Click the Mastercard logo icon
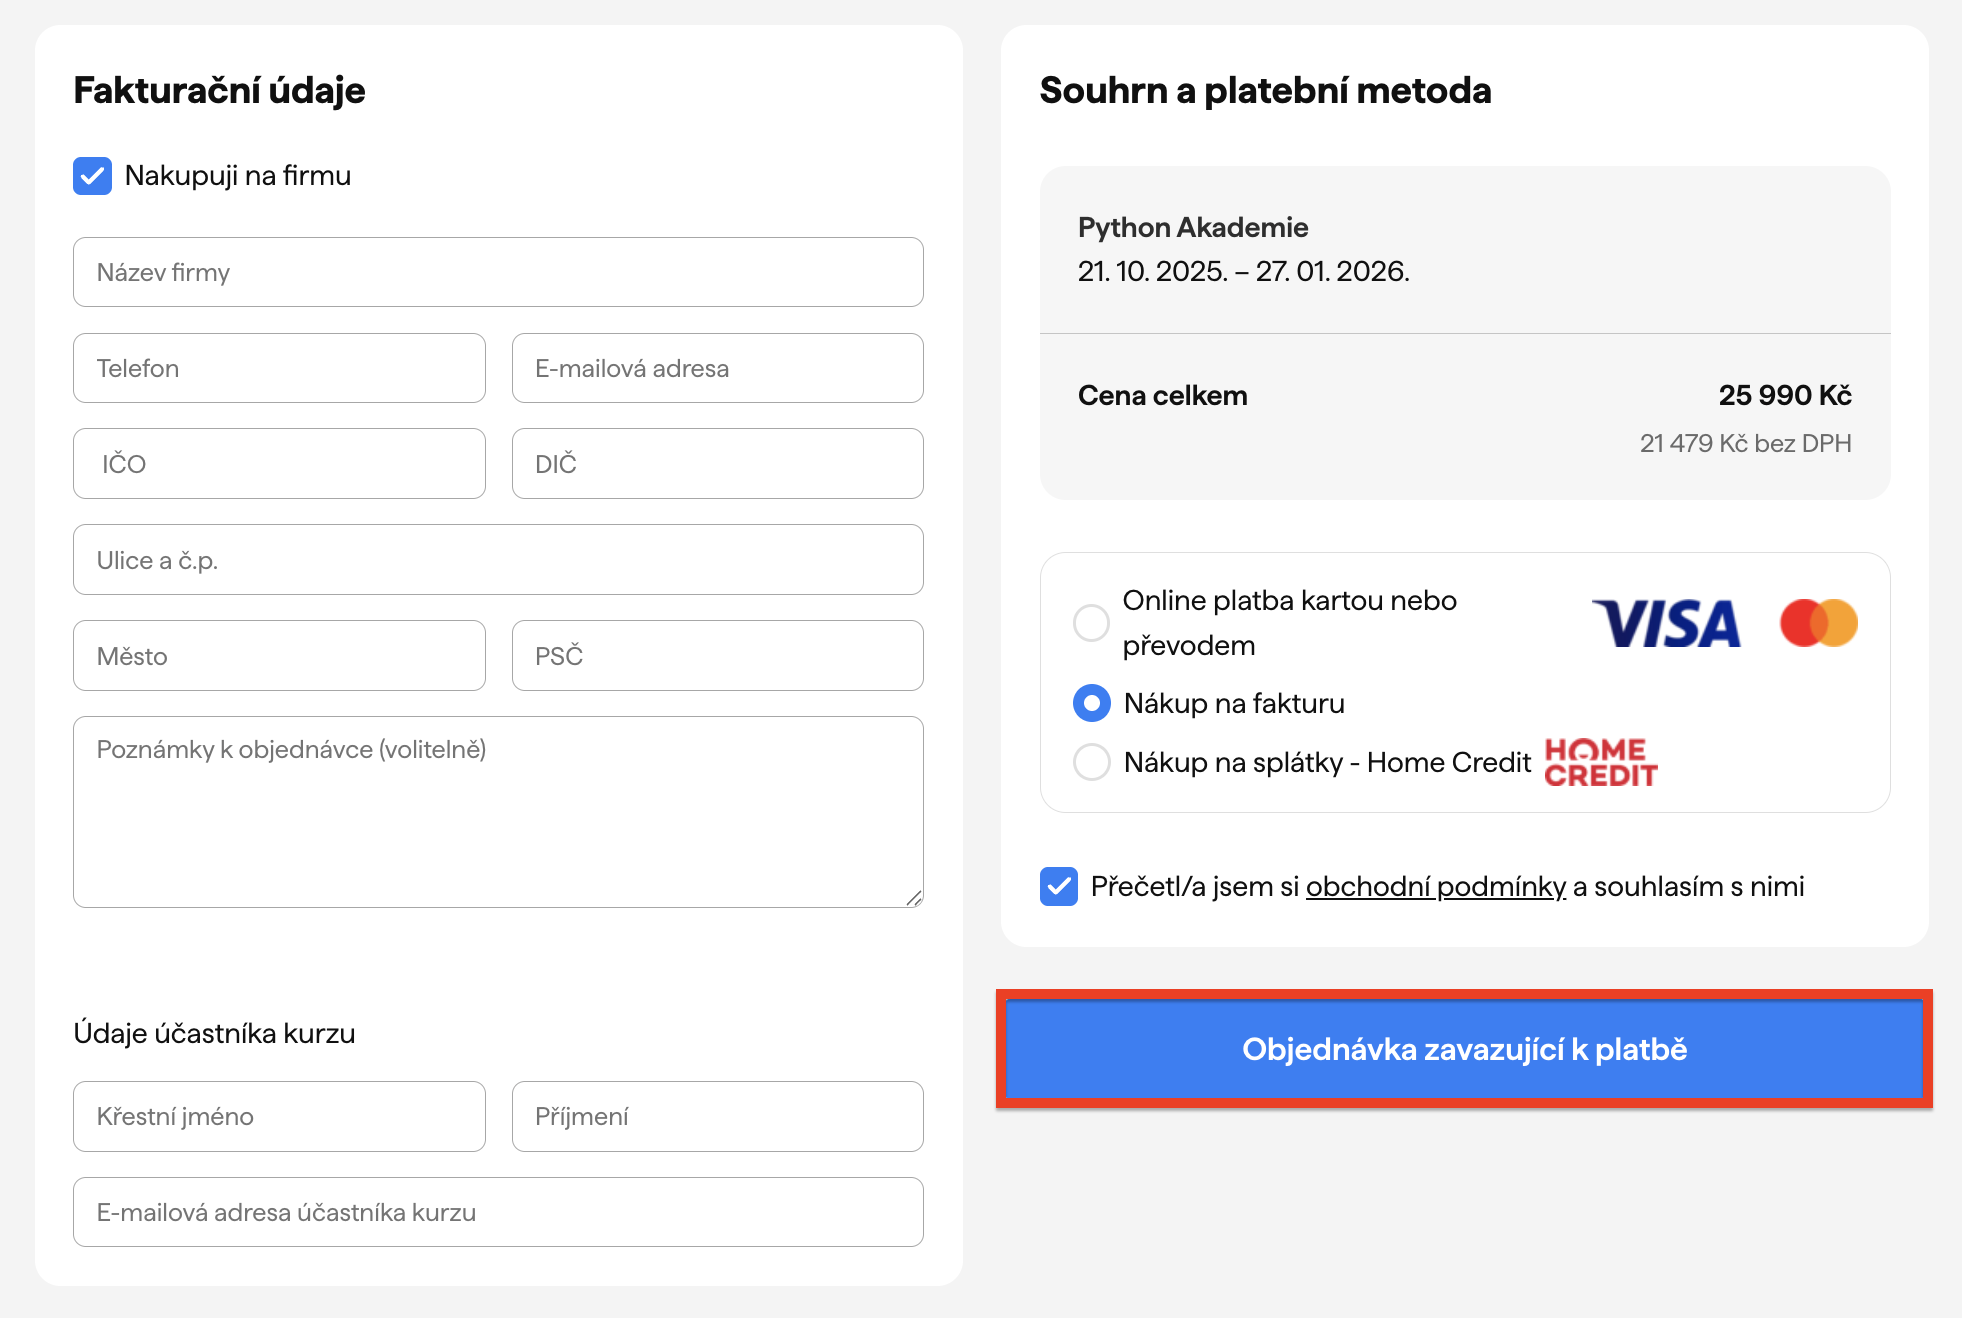The height and width of the screenshot is (1318, 1962). point(1818,623)
